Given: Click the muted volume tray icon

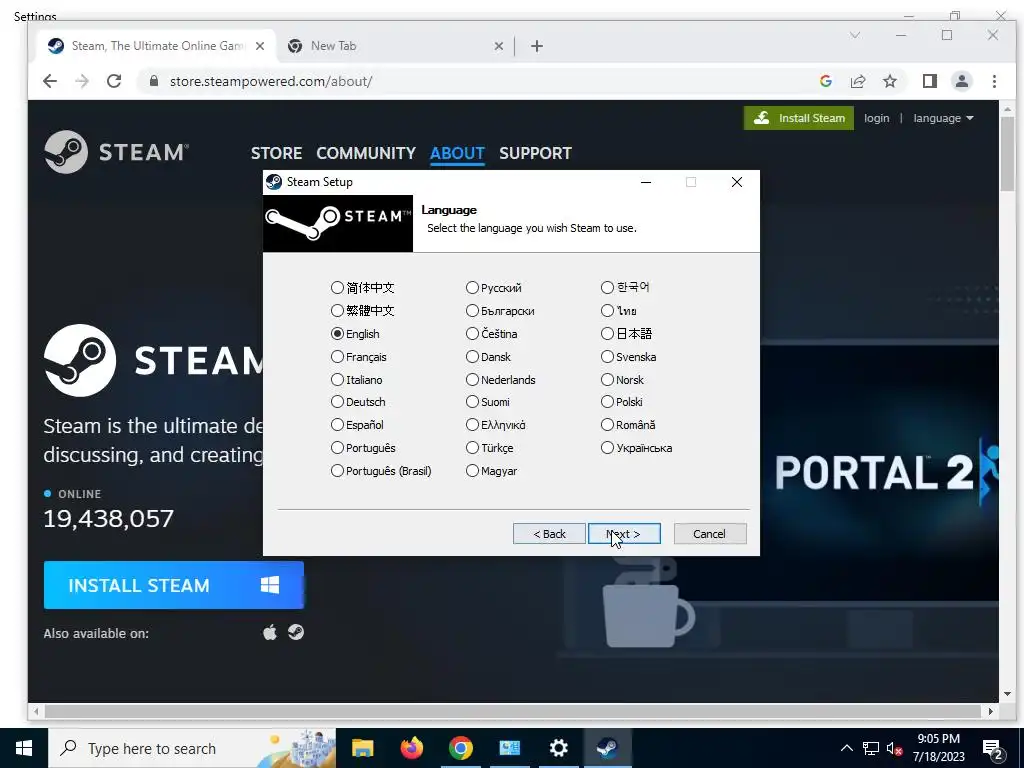Looking at the screenshot, I should pos(894,748).
